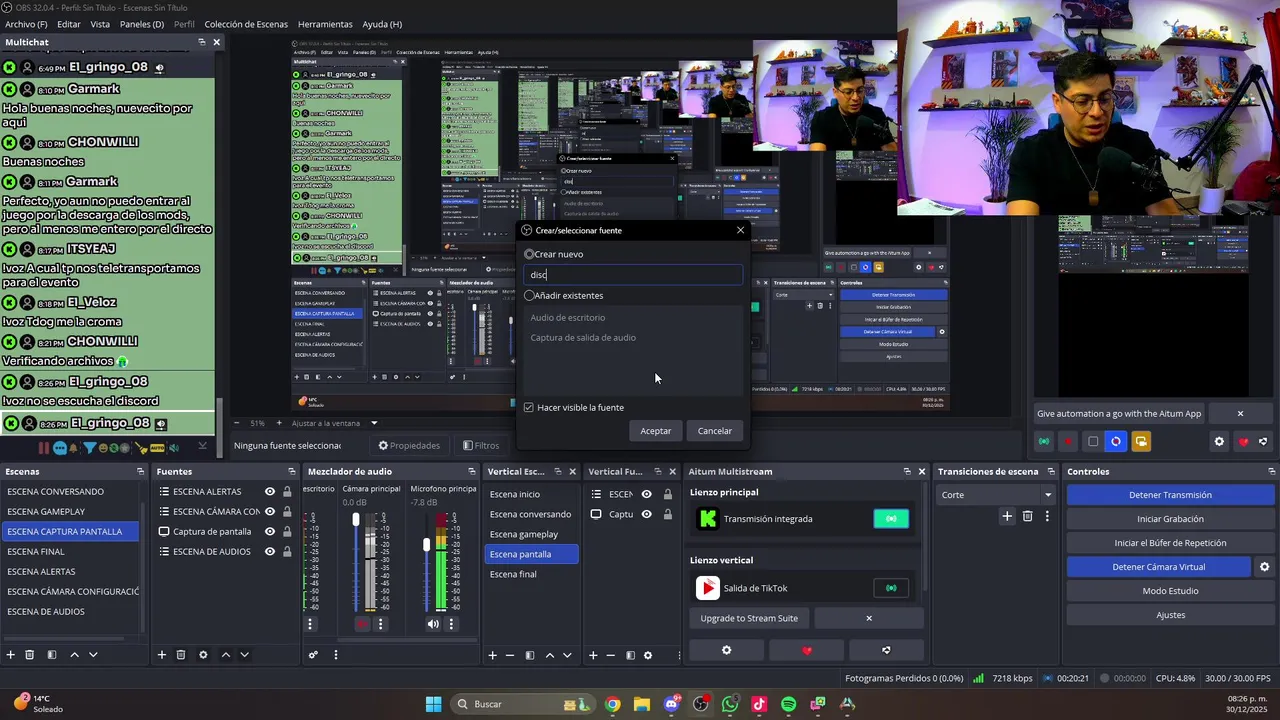
Task: Open the Paneles menu
Action: pyautogui.click(x=141, y=24)
